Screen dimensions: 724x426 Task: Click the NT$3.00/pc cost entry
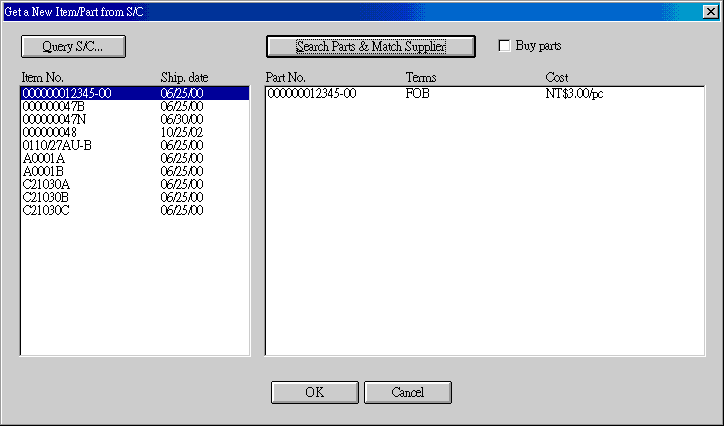pos(574,94)
